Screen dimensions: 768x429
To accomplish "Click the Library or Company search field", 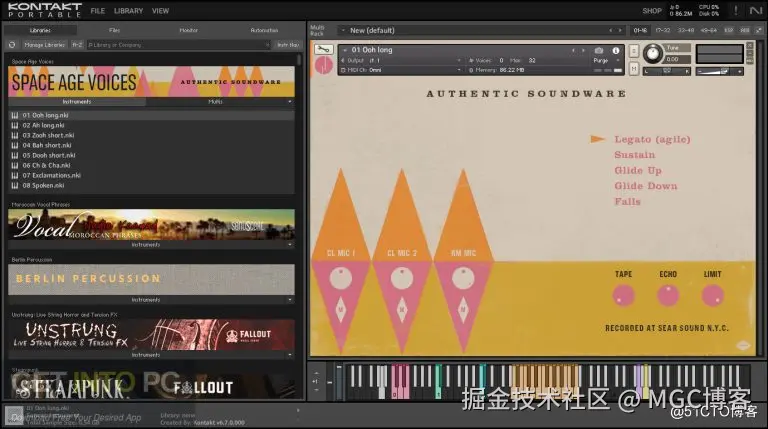I will point(179,45).
